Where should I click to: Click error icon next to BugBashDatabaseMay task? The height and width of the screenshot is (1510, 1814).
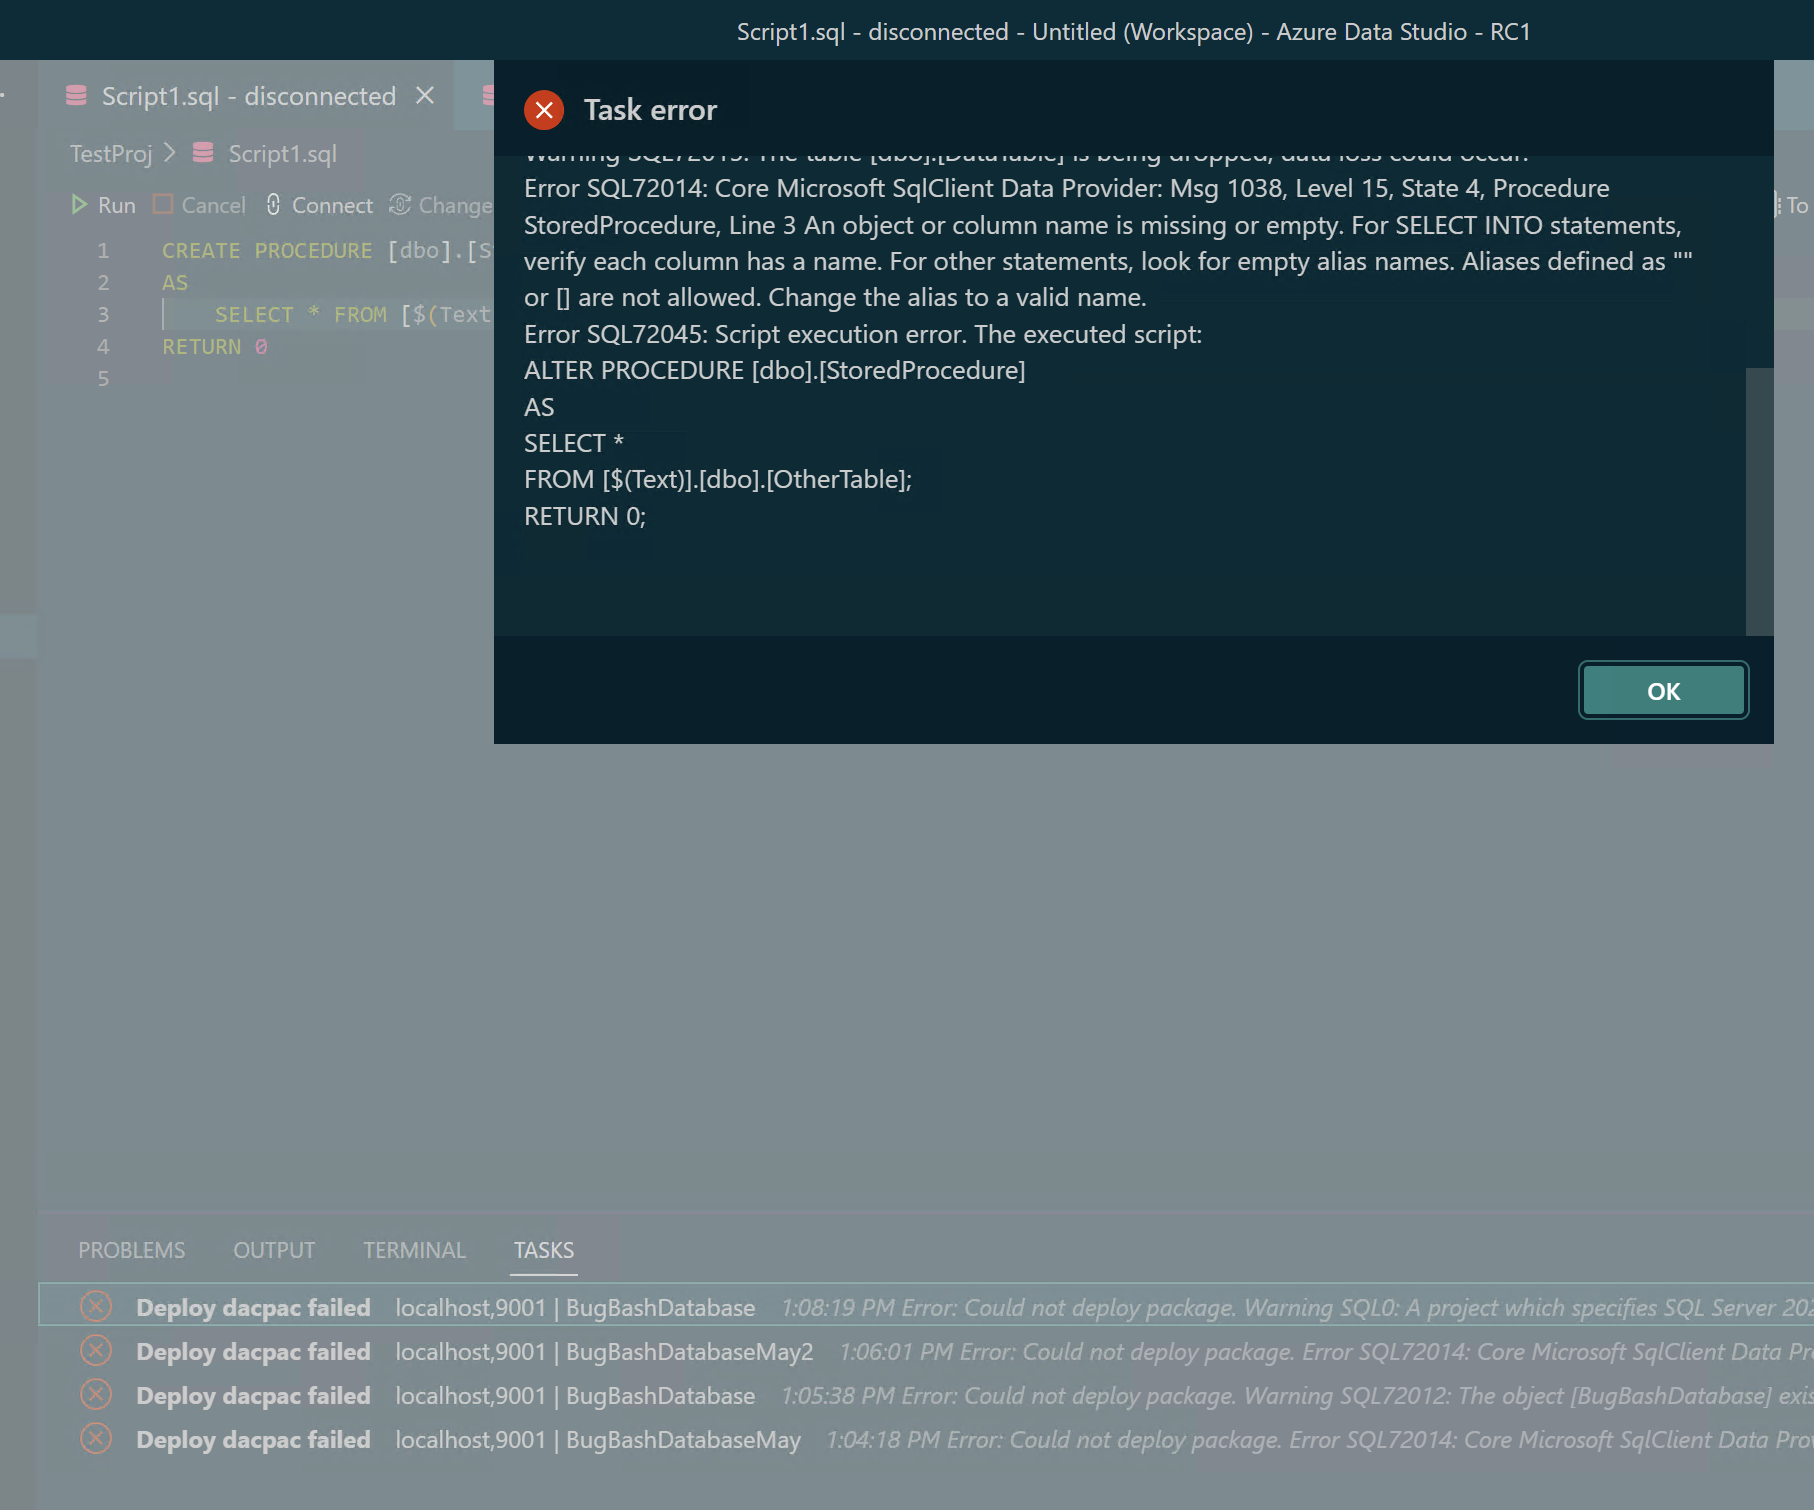coord(95,1440)
